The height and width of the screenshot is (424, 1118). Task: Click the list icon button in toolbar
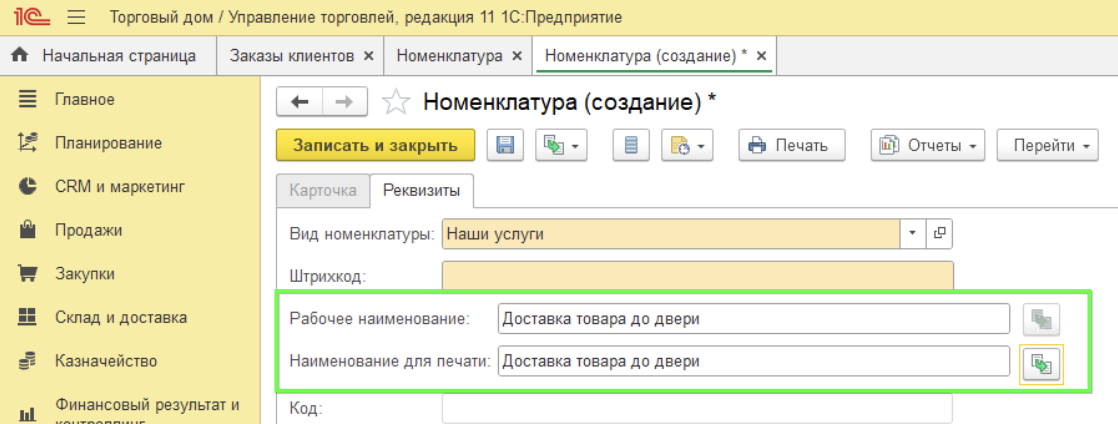(x=631, y=145)
